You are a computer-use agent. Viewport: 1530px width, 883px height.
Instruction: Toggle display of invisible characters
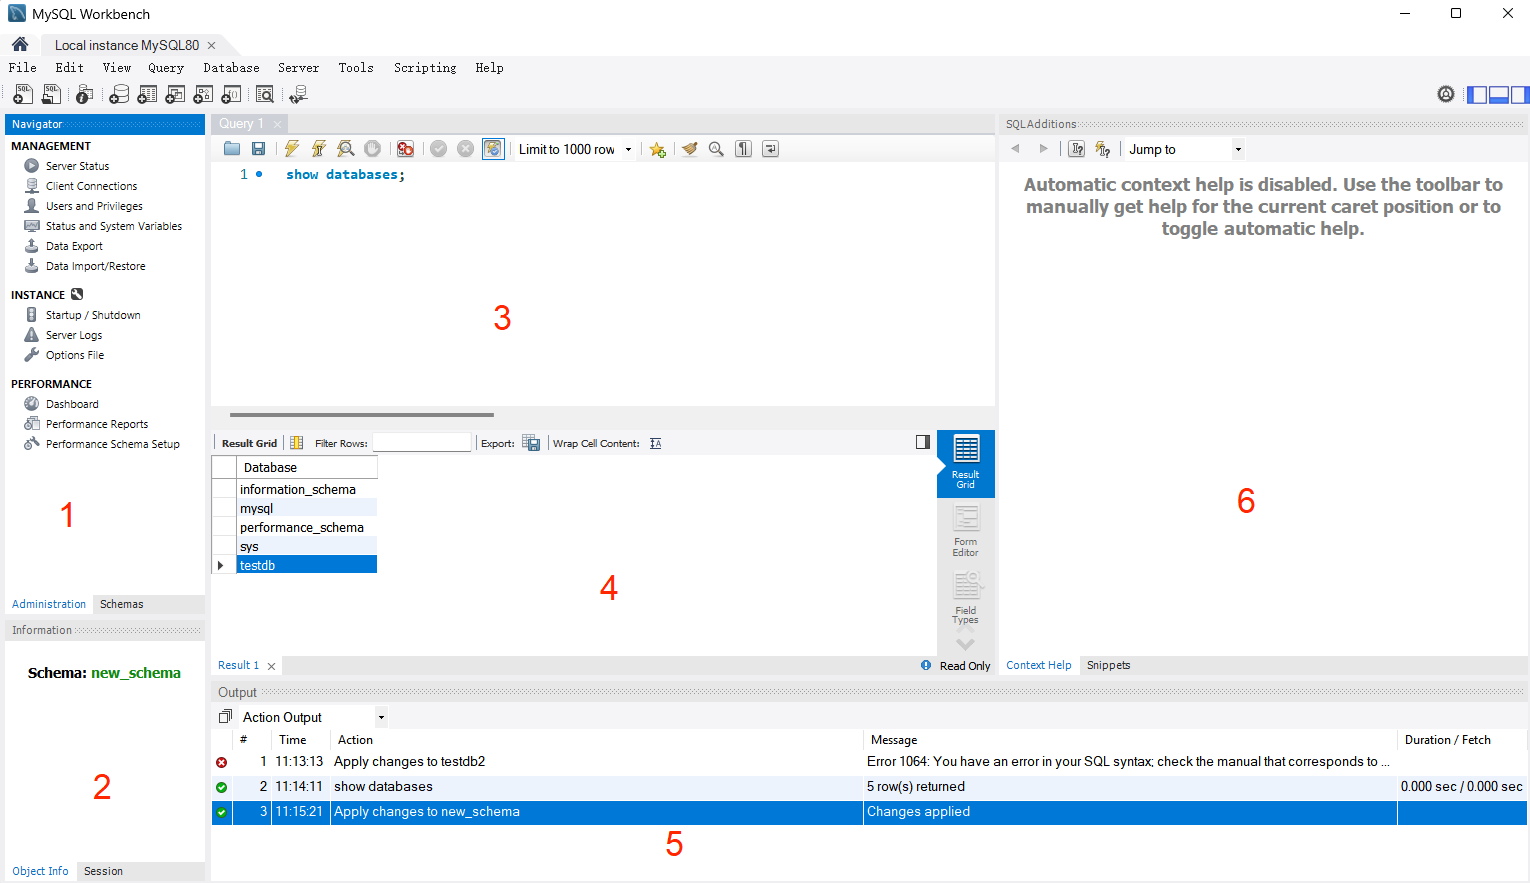pyautogui.click(x=743, y=149)
